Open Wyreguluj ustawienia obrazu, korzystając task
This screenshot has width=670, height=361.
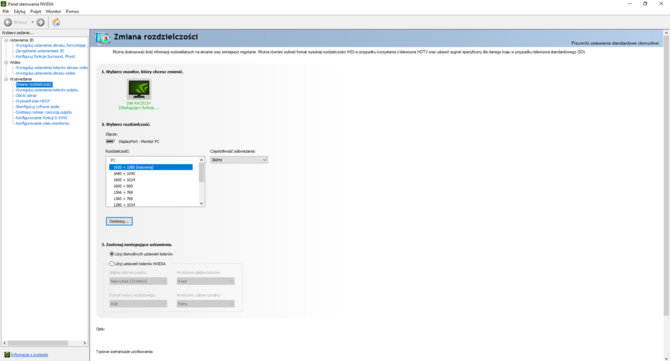[51, 45]
